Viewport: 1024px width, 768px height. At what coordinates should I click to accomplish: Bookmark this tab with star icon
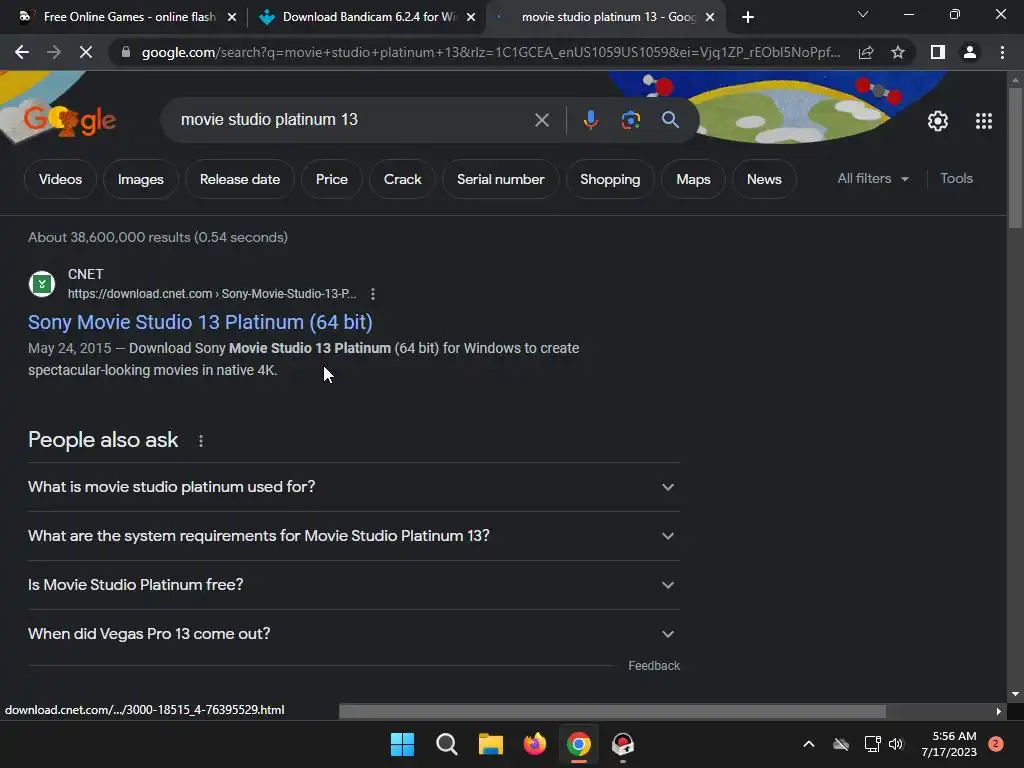[898, 52]
